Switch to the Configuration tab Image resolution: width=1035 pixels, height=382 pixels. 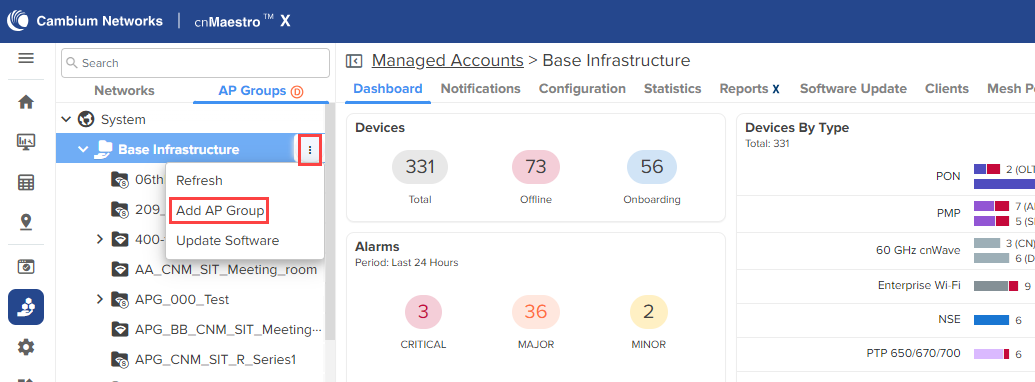582,88
